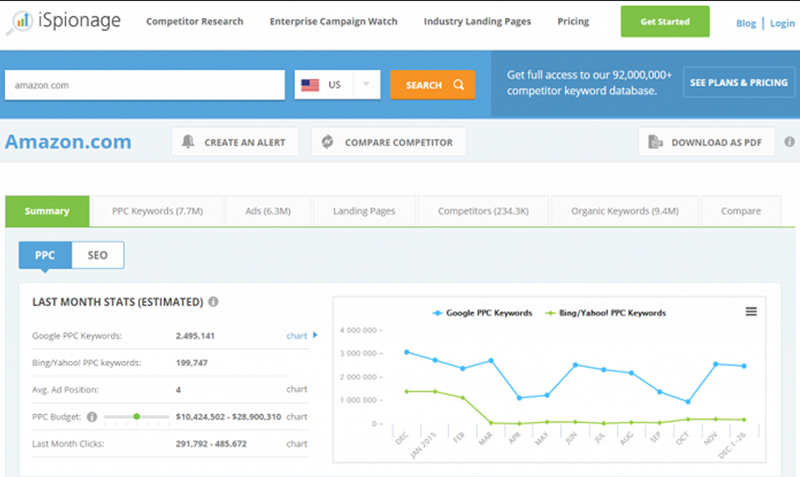Switch to SEO view
Screen dimensions: 800x477
97,255
